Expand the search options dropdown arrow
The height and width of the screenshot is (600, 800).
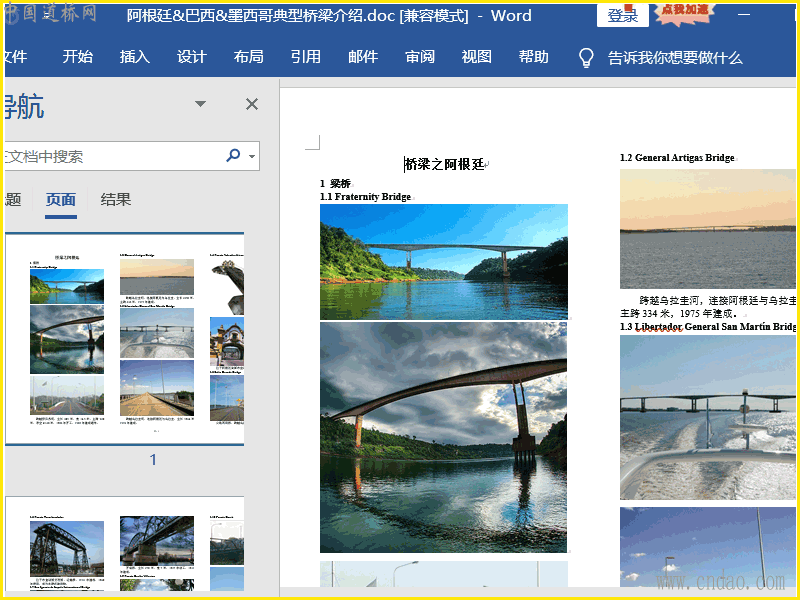pos(252,156)
